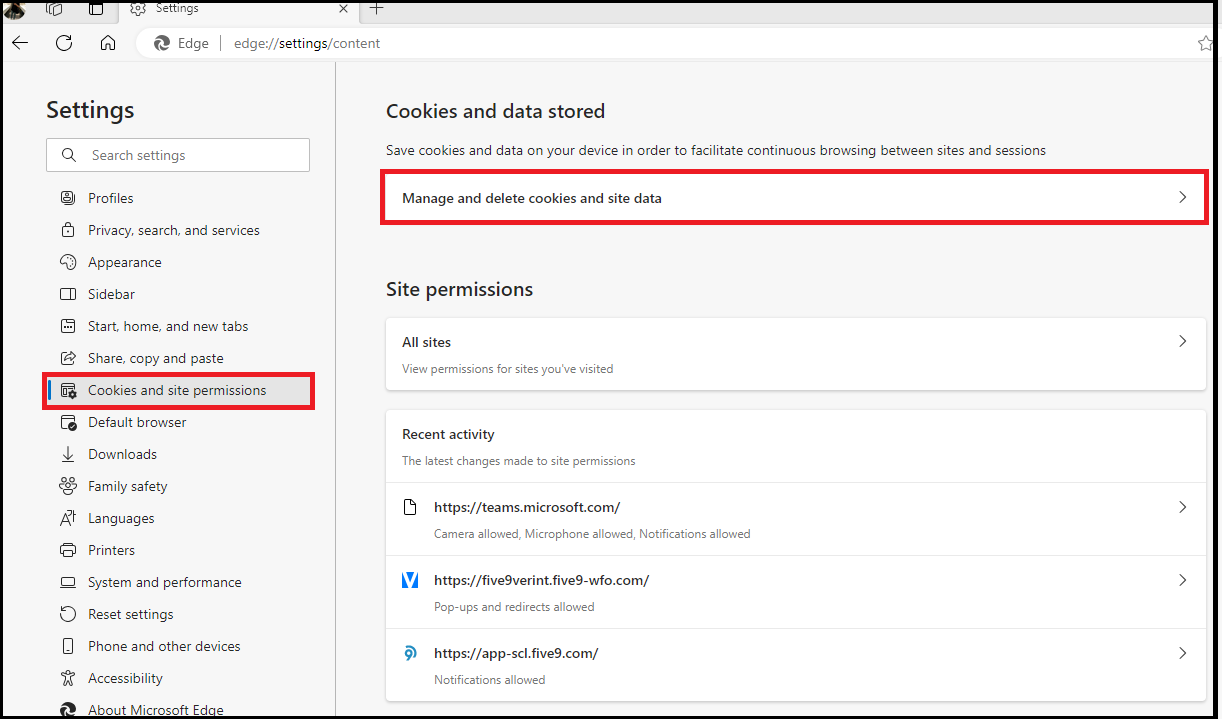Open the tab actions menu icon
1222x719 pixels.
coord(96,9)
